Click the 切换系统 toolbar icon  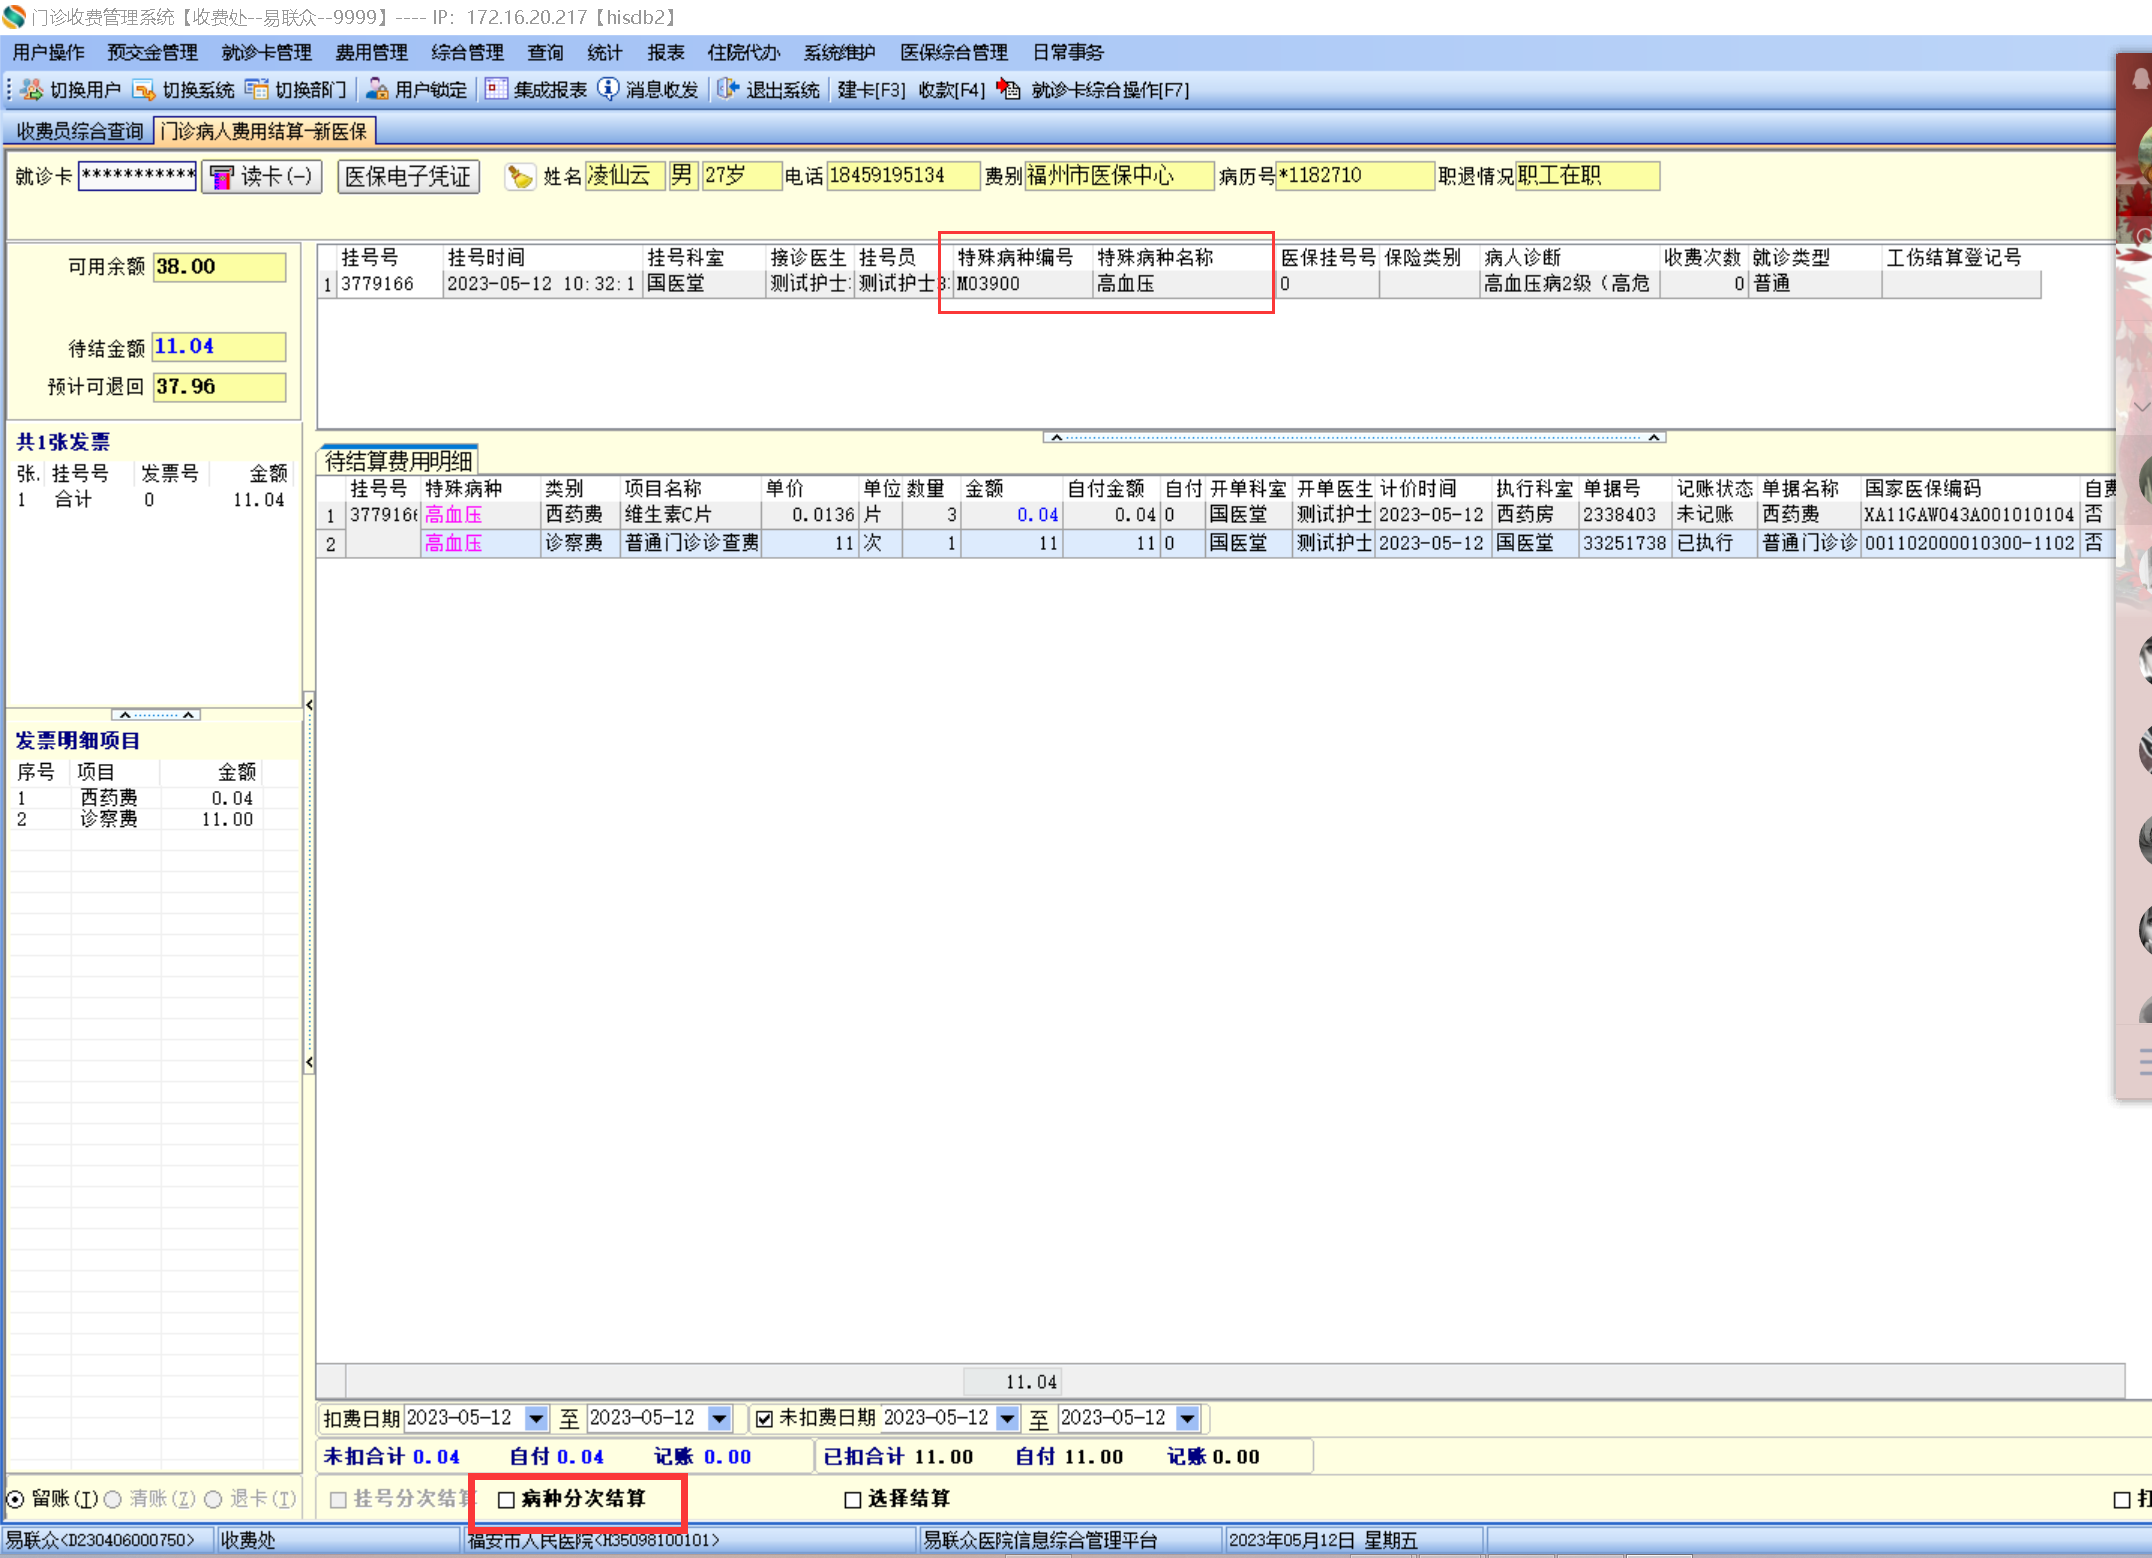(144, 90)
